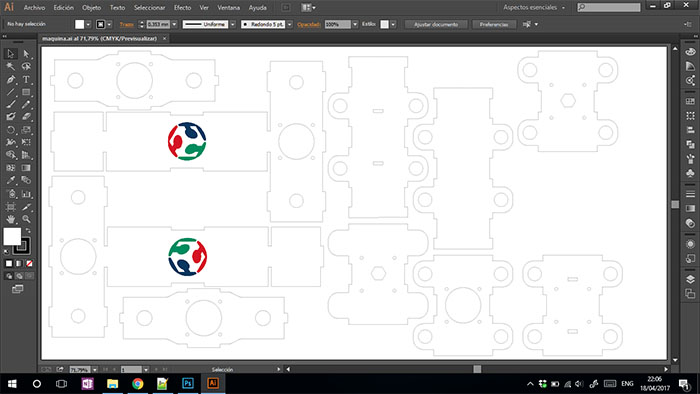Select the Eraser tool
Screen dimensions: 700x394
coord(26,116)
